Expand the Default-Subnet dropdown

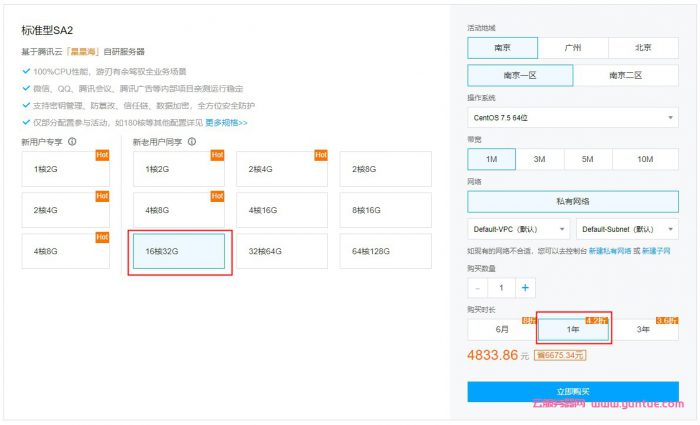(x=627, y=229)
